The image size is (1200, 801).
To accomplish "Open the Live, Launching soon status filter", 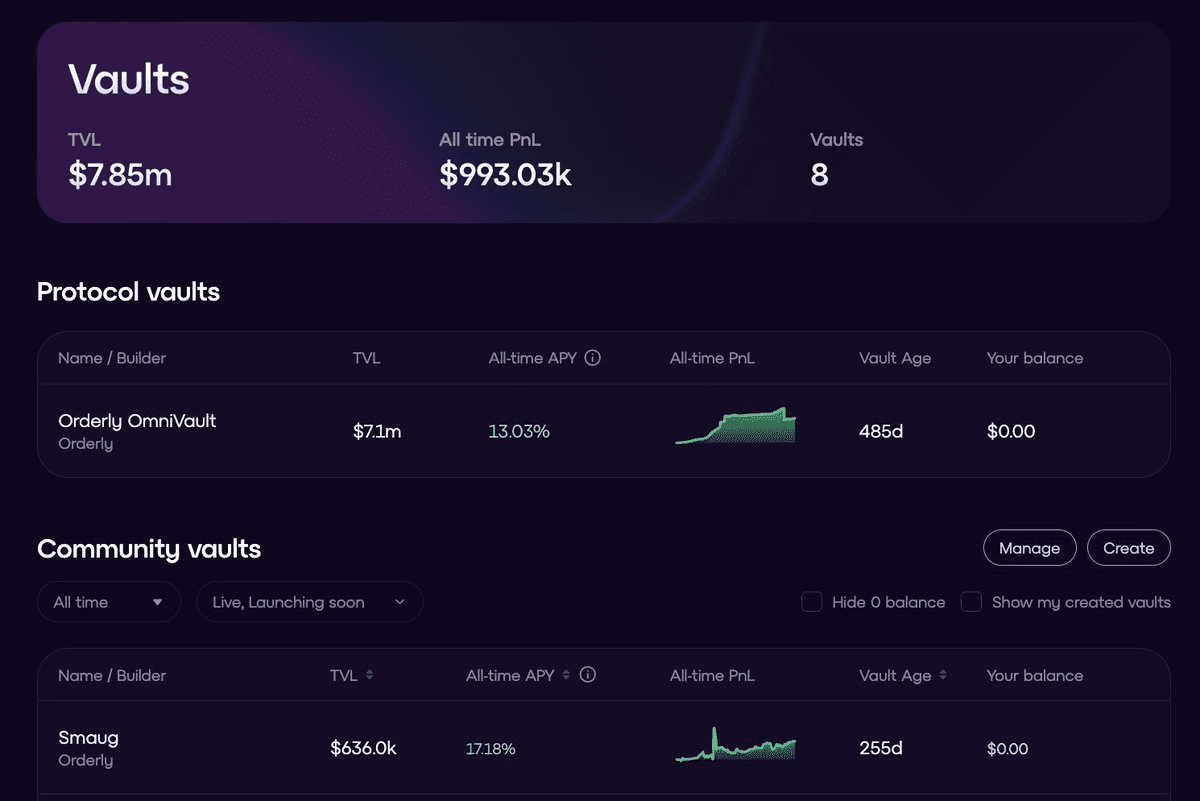I will click(x=310, y=602).
